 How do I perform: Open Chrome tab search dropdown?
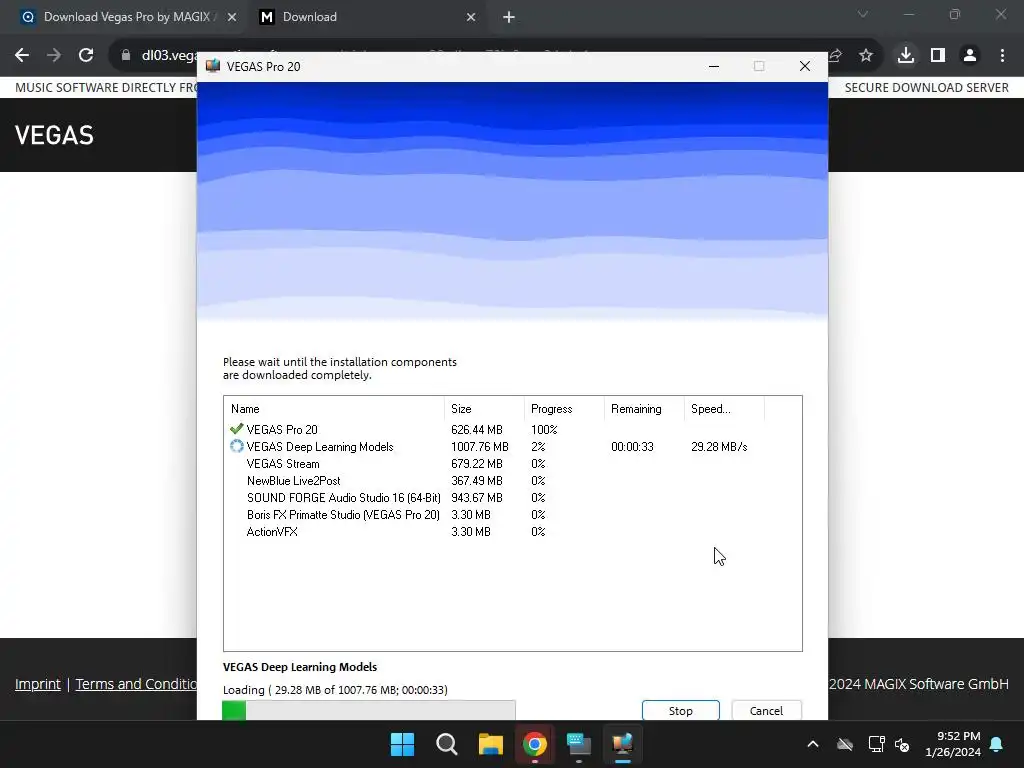pyautogui.click(x=863, y=14)
